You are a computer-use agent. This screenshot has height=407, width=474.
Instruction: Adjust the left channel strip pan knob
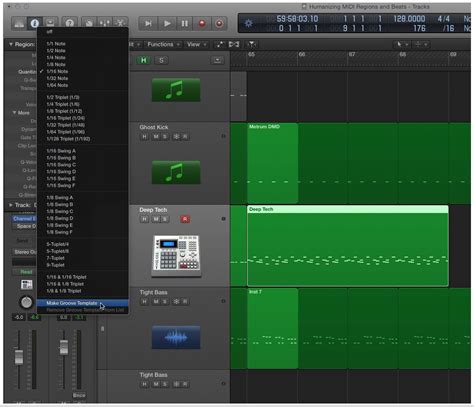click(x=27, y=302)
